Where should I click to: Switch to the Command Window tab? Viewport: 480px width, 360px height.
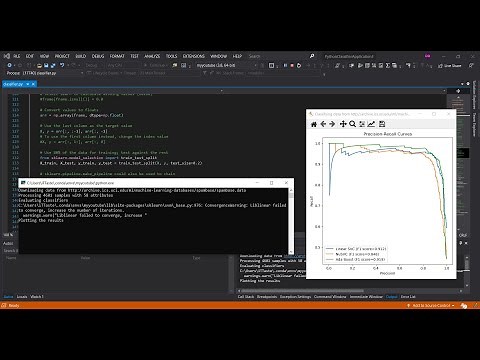pos(330,296)
